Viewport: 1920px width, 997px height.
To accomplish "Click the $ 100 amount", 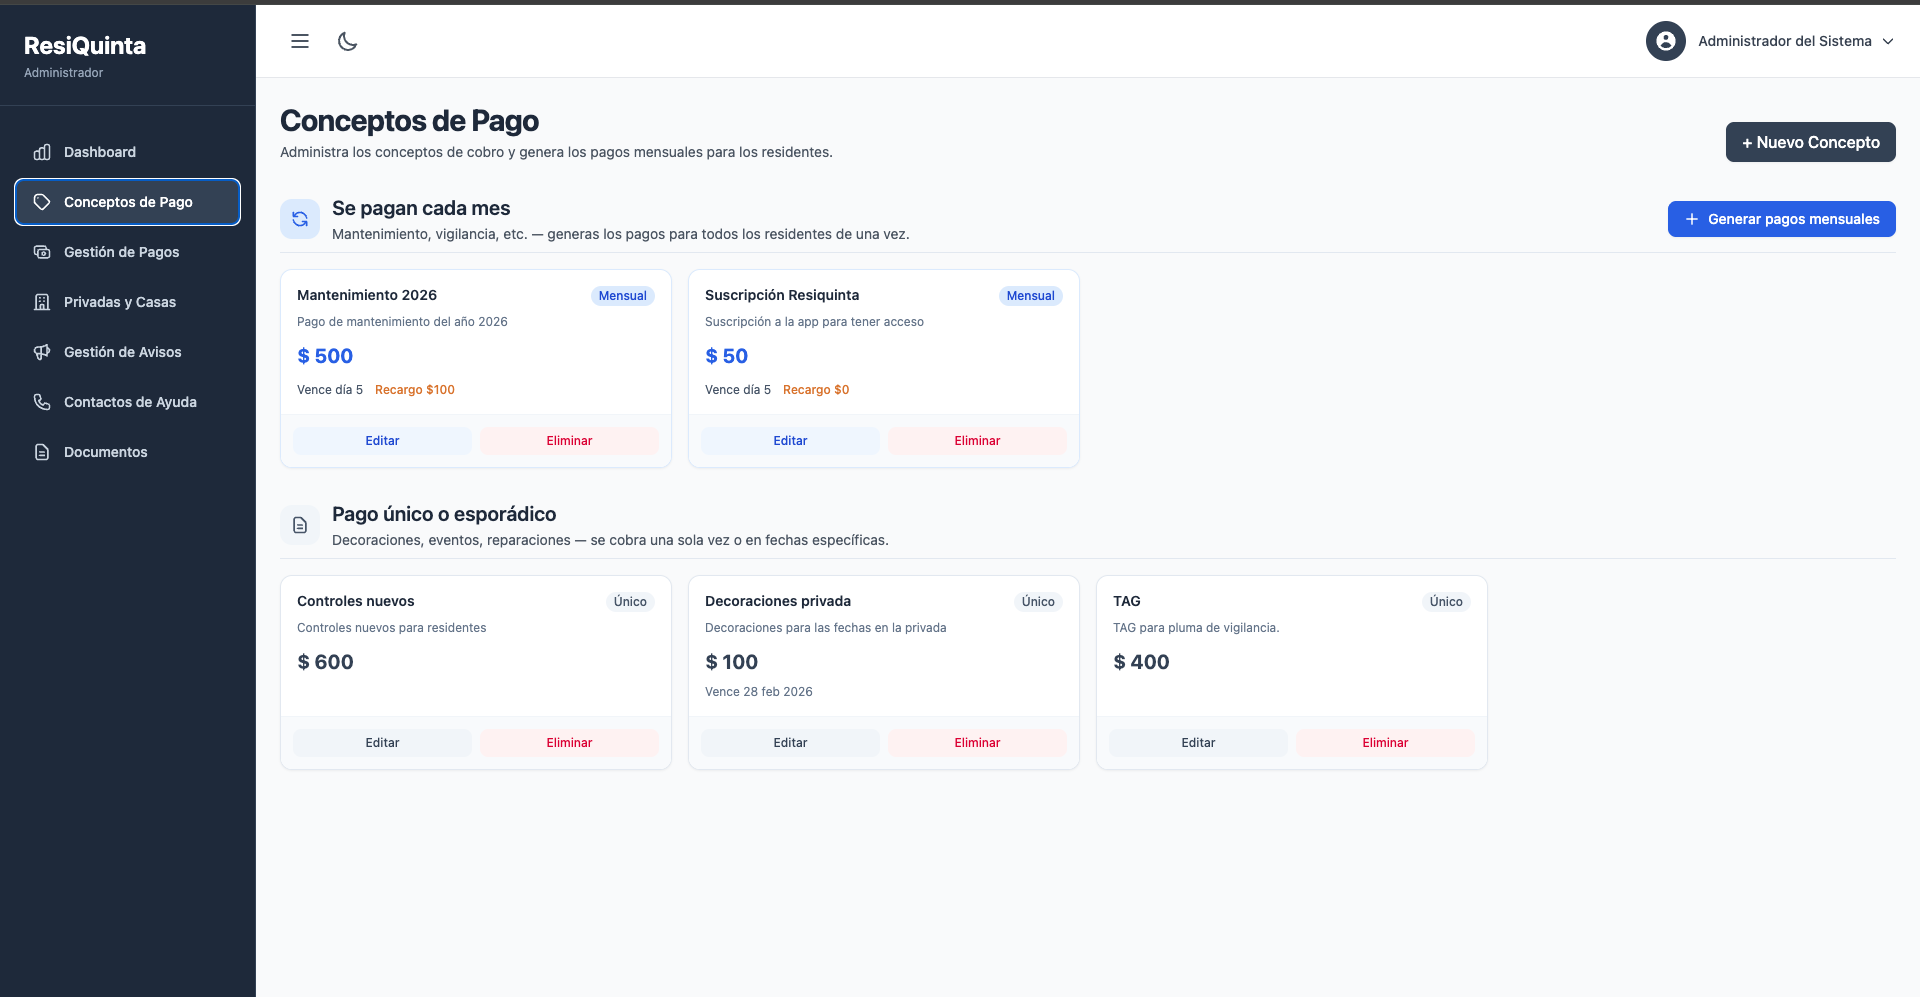I will [x=732, y=662].
